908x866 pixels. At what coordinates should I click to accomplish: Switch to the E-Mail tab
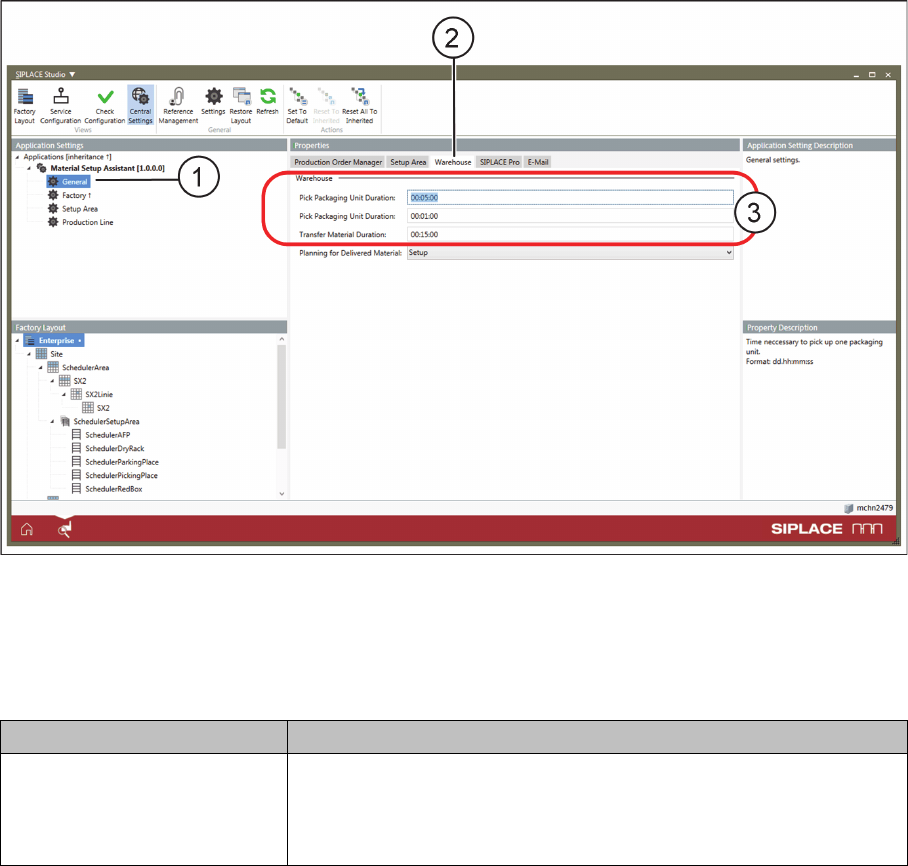(x=538, y=162)
